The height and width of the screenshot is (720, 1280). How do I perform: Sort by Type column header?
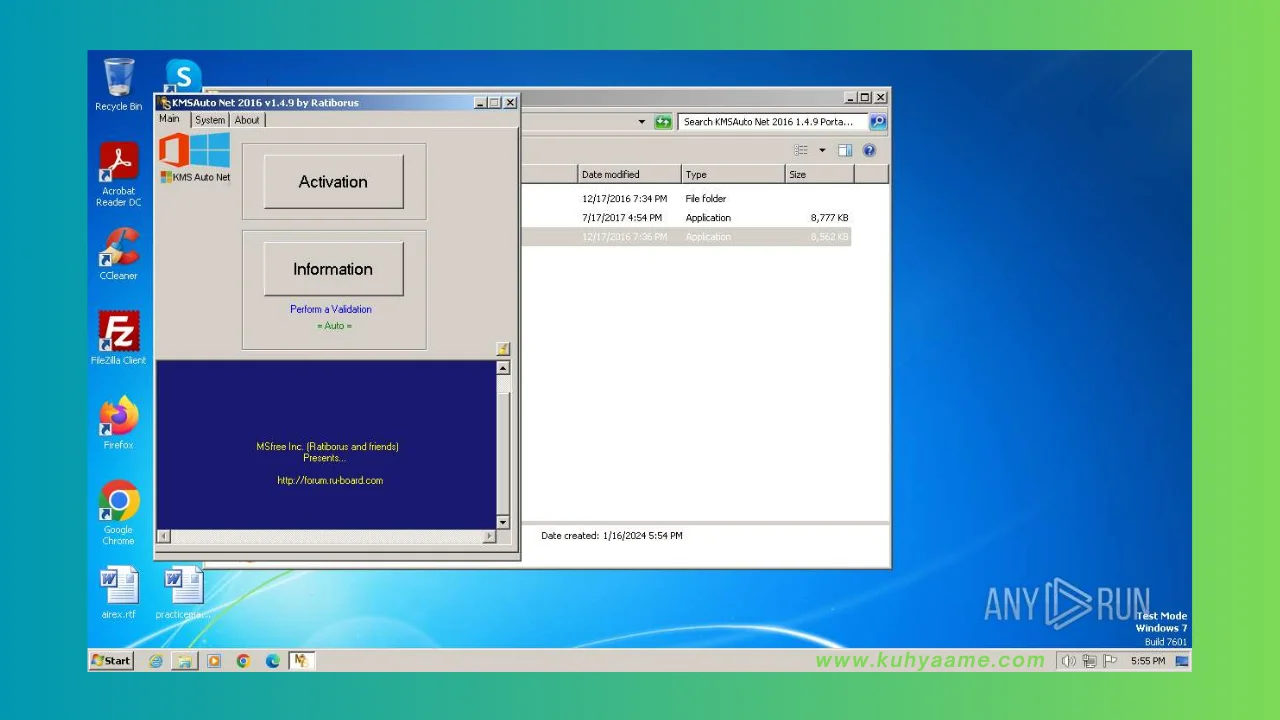coord(734,174)
